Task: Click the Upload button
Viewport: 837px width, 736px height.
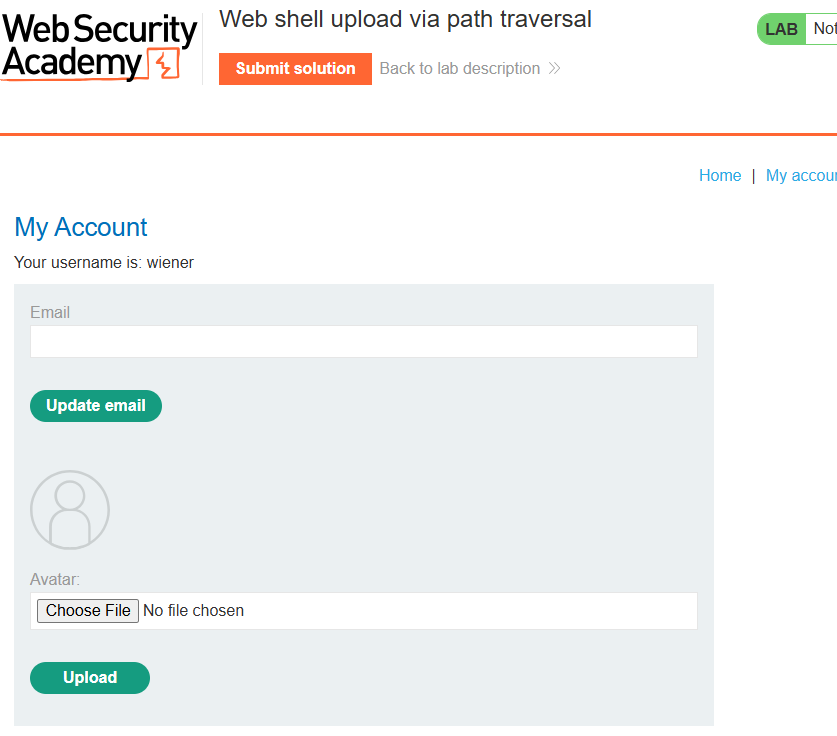Action: coord(90,678)
